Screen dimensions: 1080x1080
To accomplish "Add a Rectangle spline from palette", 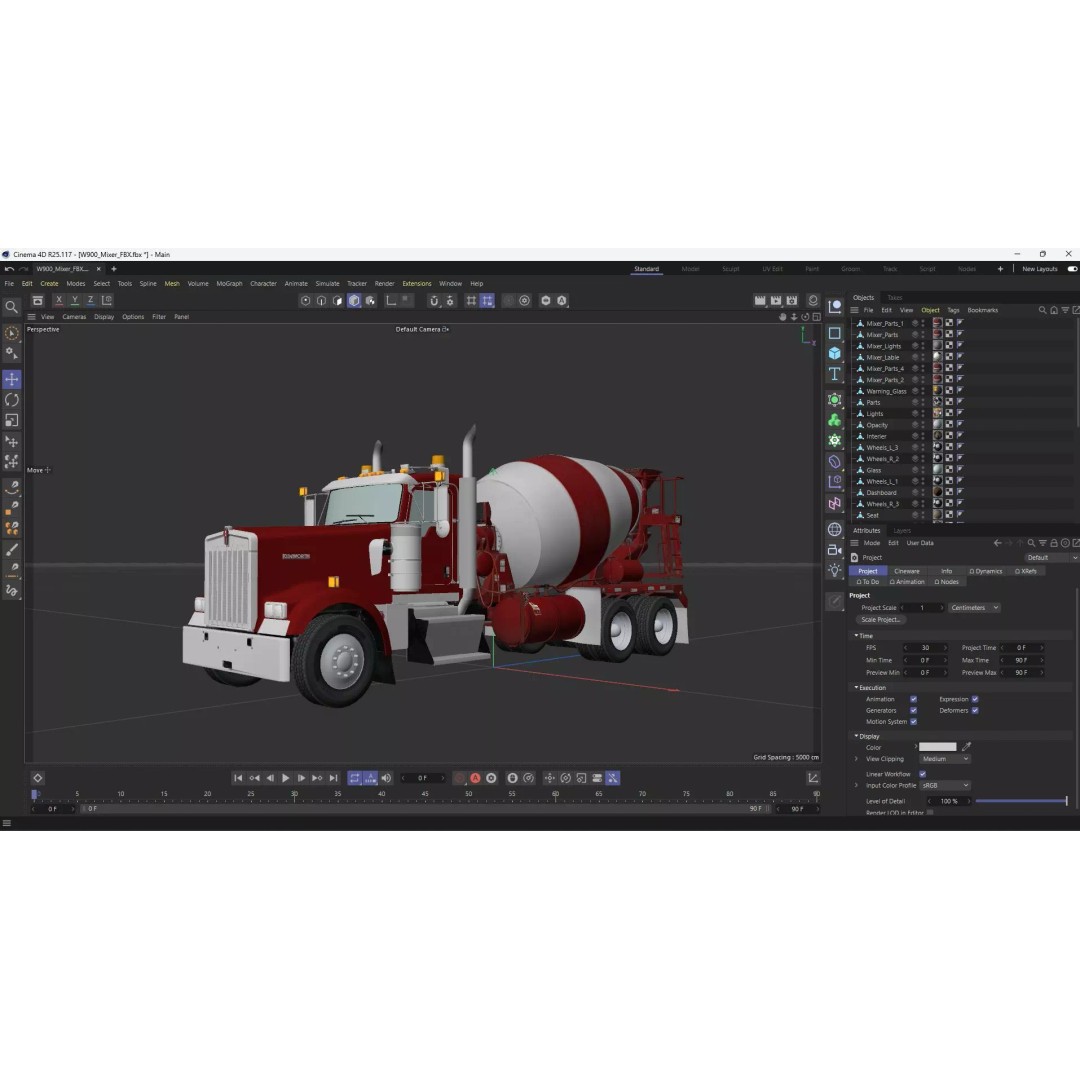I will point(835,333).
